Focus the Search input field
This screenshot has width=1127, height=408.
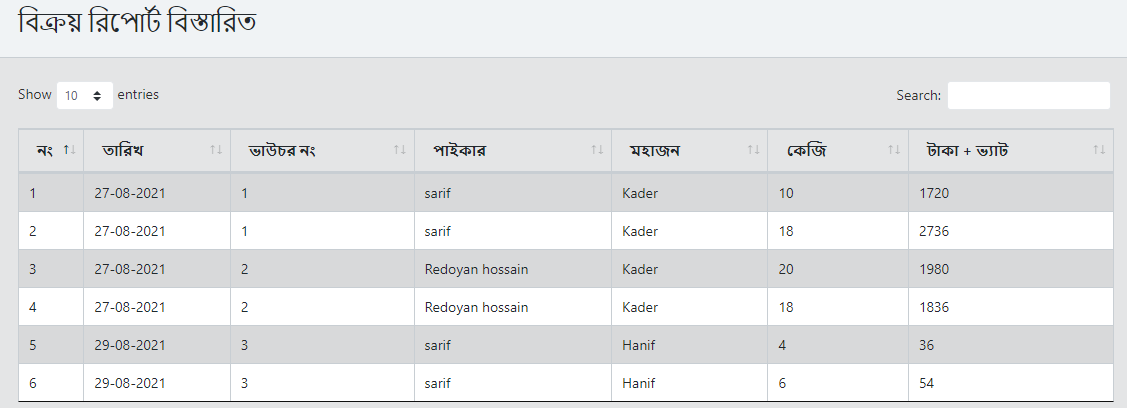[1028, 96]
